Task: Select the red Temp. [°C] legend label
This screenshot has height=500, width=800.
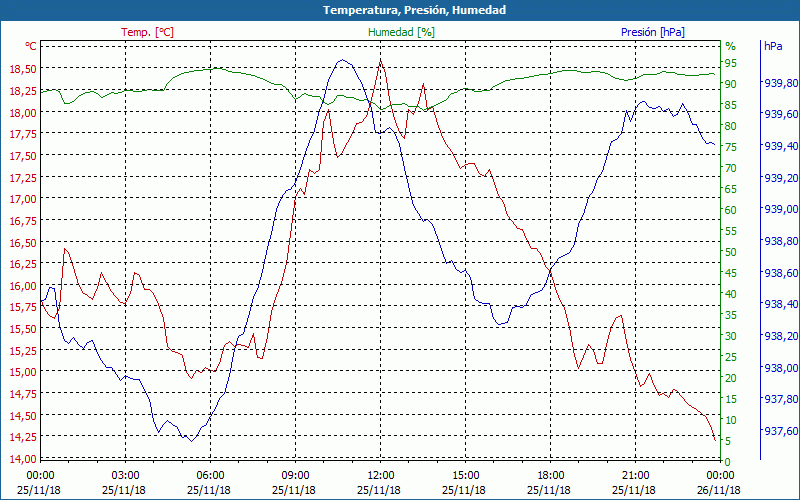Action: [x=147, y=32]
